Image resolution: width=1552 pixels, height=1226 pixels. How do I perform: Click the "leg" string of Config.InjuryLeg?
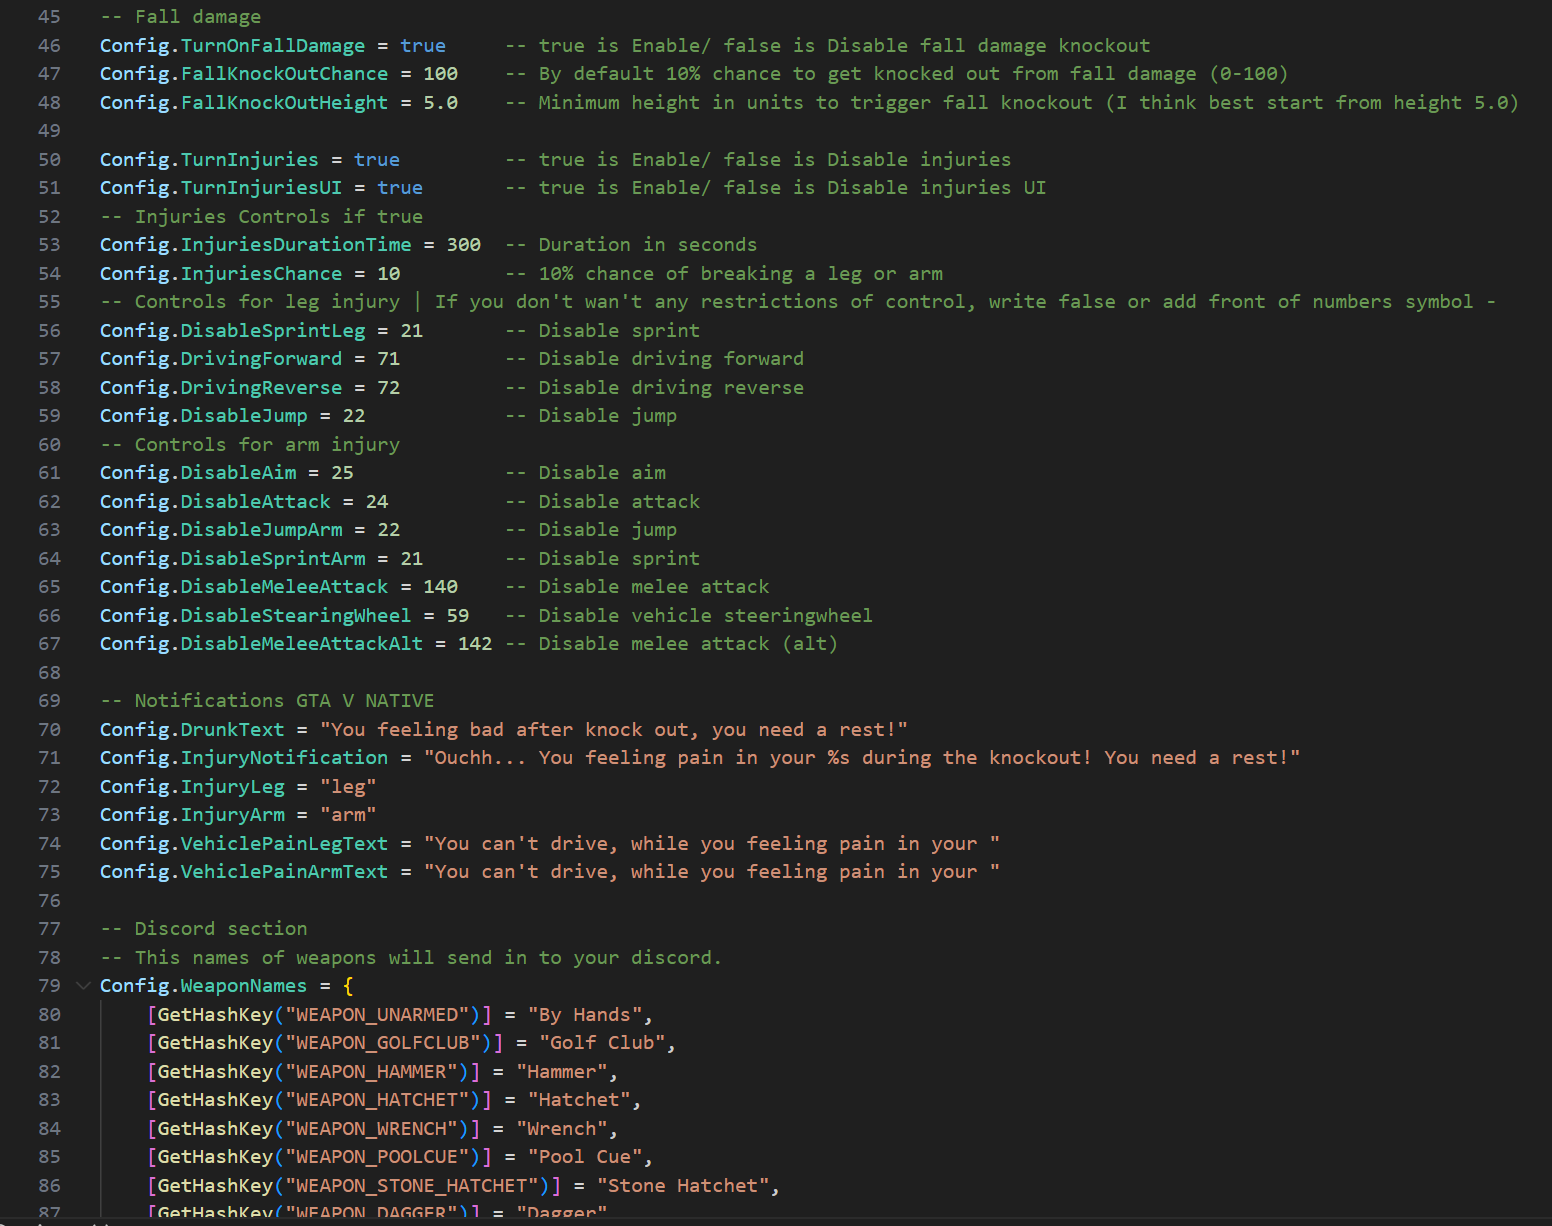coord(348,787)
